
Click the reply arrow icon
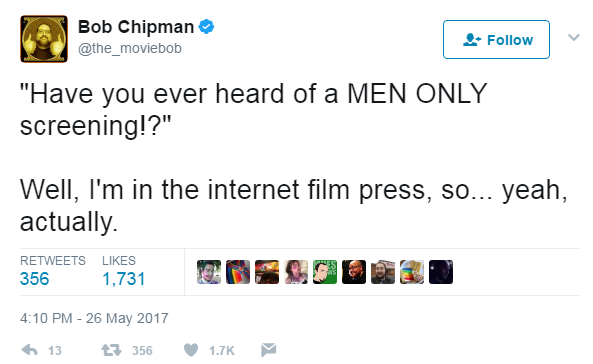pos(29,350)
